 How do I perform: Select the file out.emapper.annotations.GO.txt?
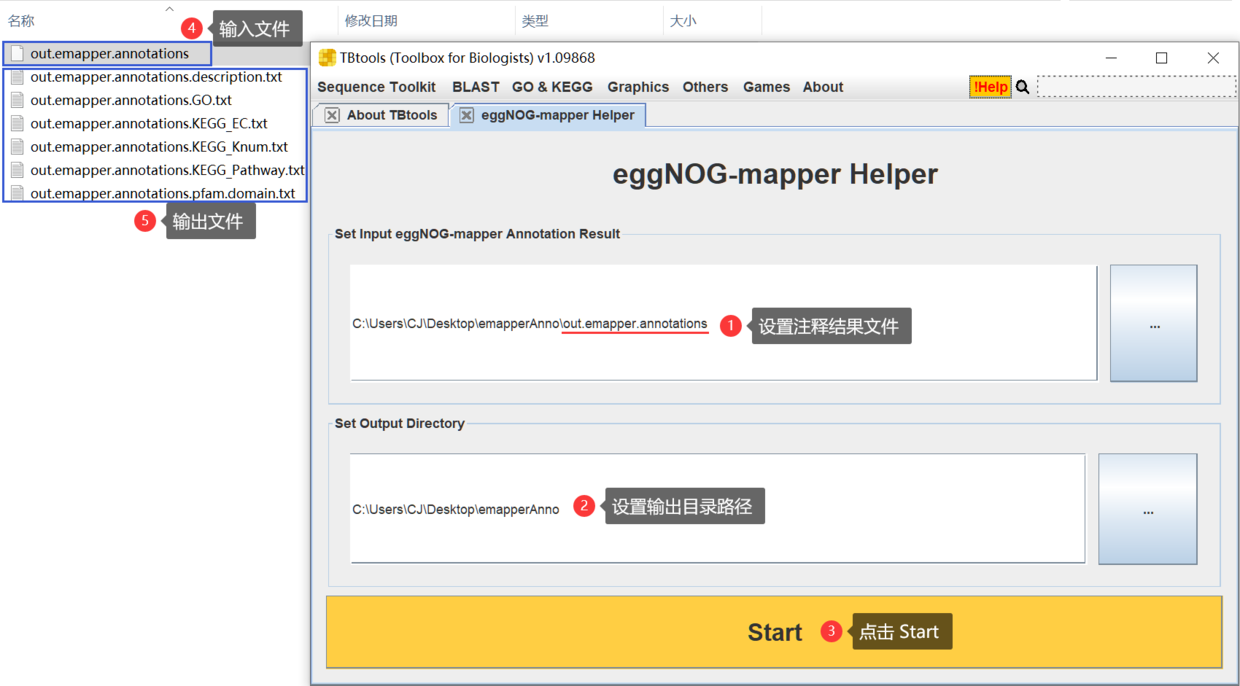click(x=131, y=100)
